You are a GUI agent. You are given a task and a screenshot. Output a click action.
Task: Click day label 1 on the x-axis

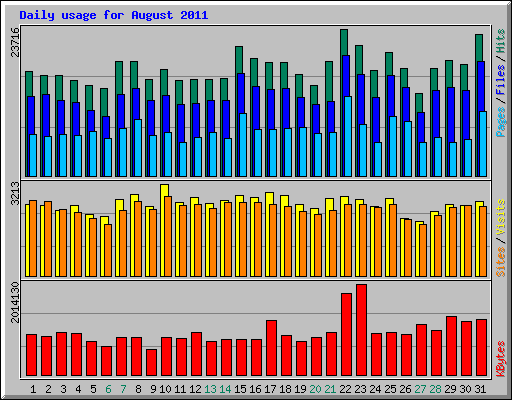pos(33,389)
